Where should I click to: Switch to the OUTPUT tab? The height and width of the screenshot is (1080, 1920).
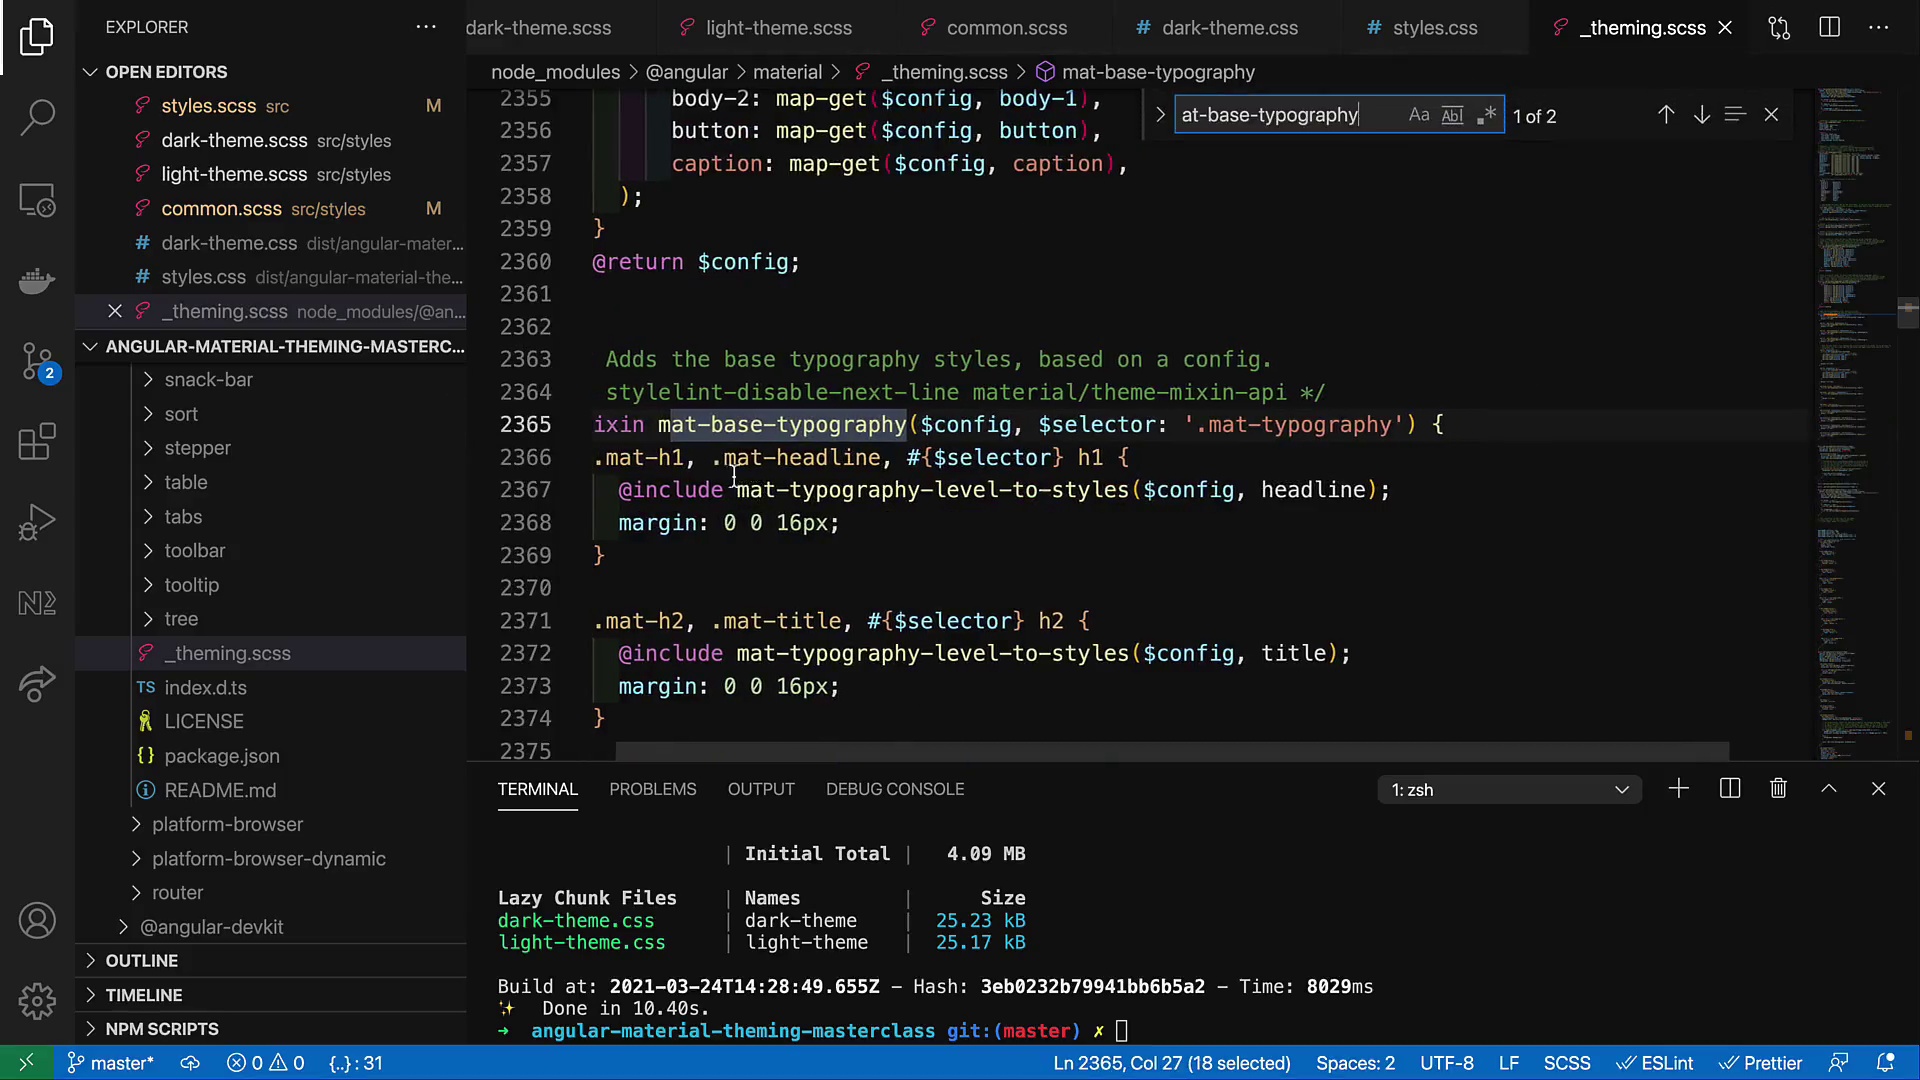coord(761,789)
